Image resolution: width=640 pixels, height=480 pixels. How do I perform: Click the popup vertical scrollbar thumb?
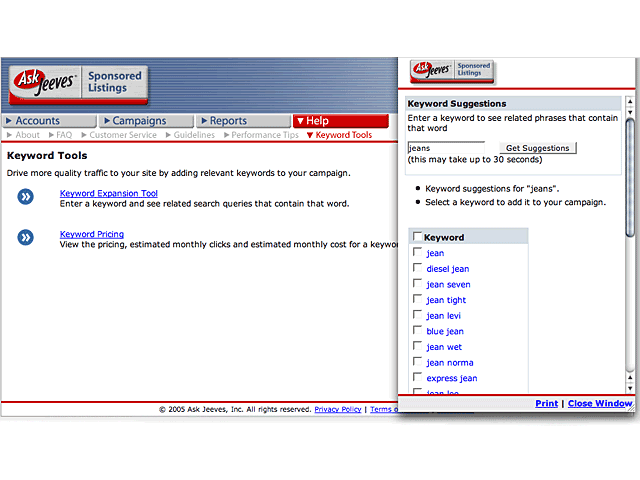pyautogui.click(x=630, y=176)
